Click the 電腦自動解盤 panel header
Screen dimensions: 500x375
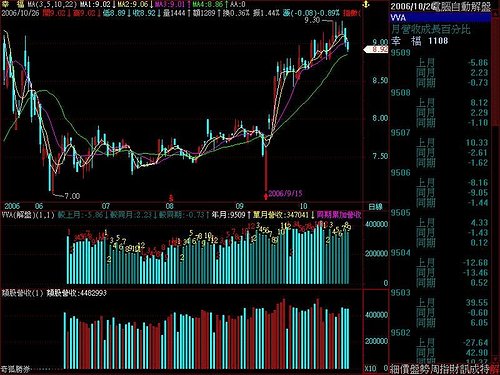(463, 7)
